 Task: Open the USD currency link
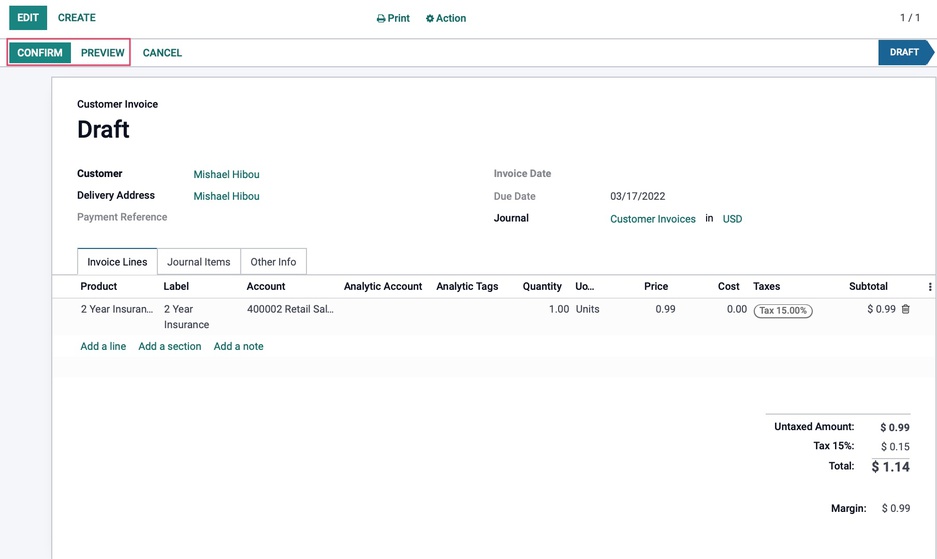(732, 219)
